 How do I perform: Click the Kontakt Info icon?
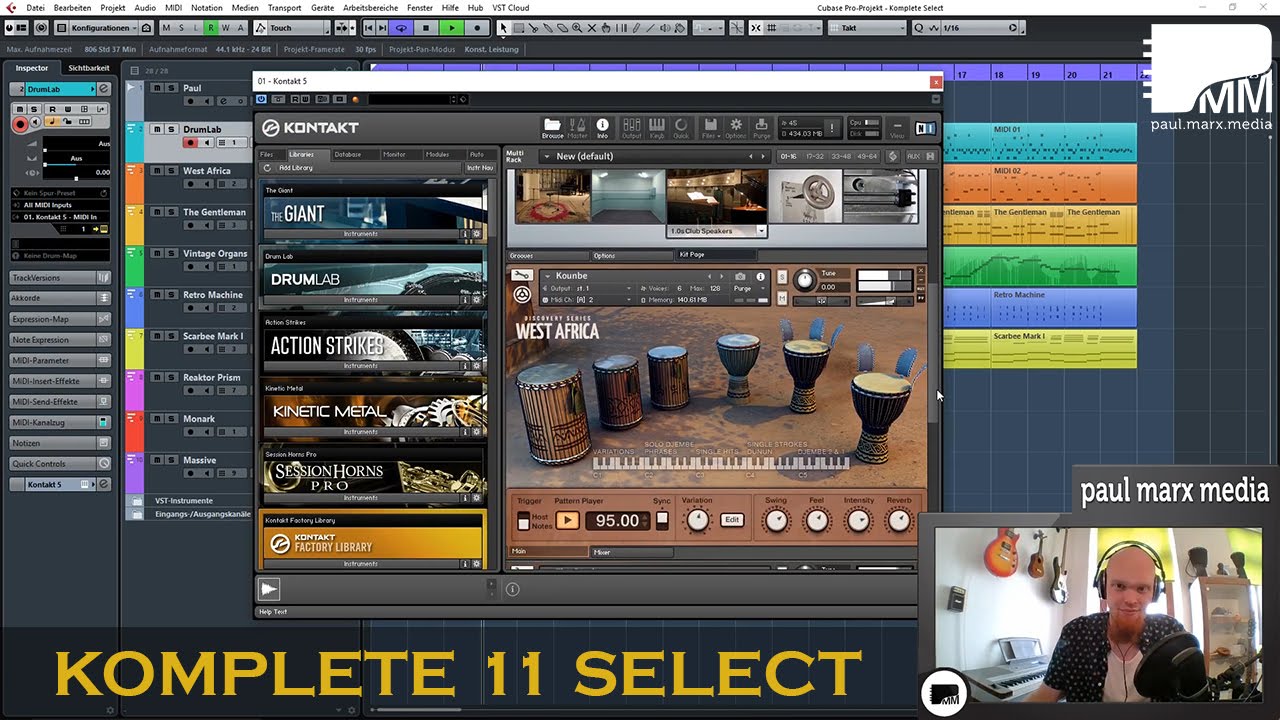[x=602, y=128]
